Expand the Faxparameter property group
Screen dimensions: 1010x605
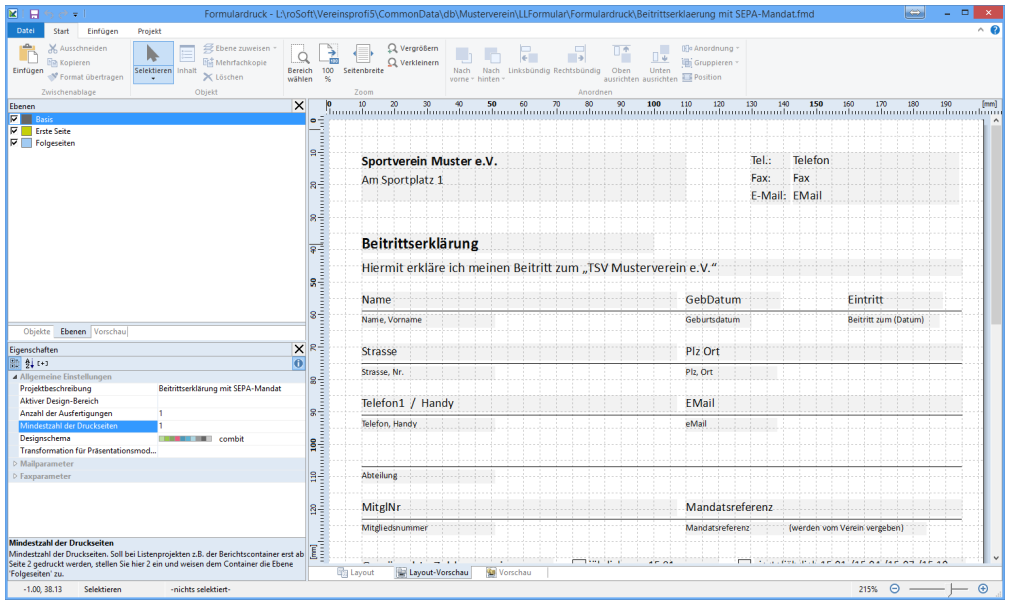14,476
